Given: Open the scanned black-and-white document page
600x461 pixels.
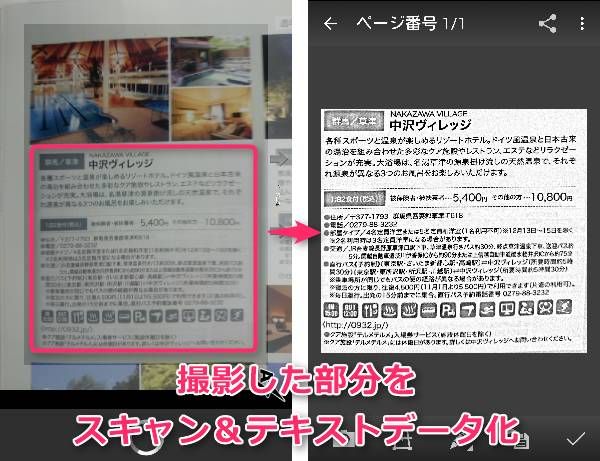Looking at the screenshot, I should [x=453, y=231].
